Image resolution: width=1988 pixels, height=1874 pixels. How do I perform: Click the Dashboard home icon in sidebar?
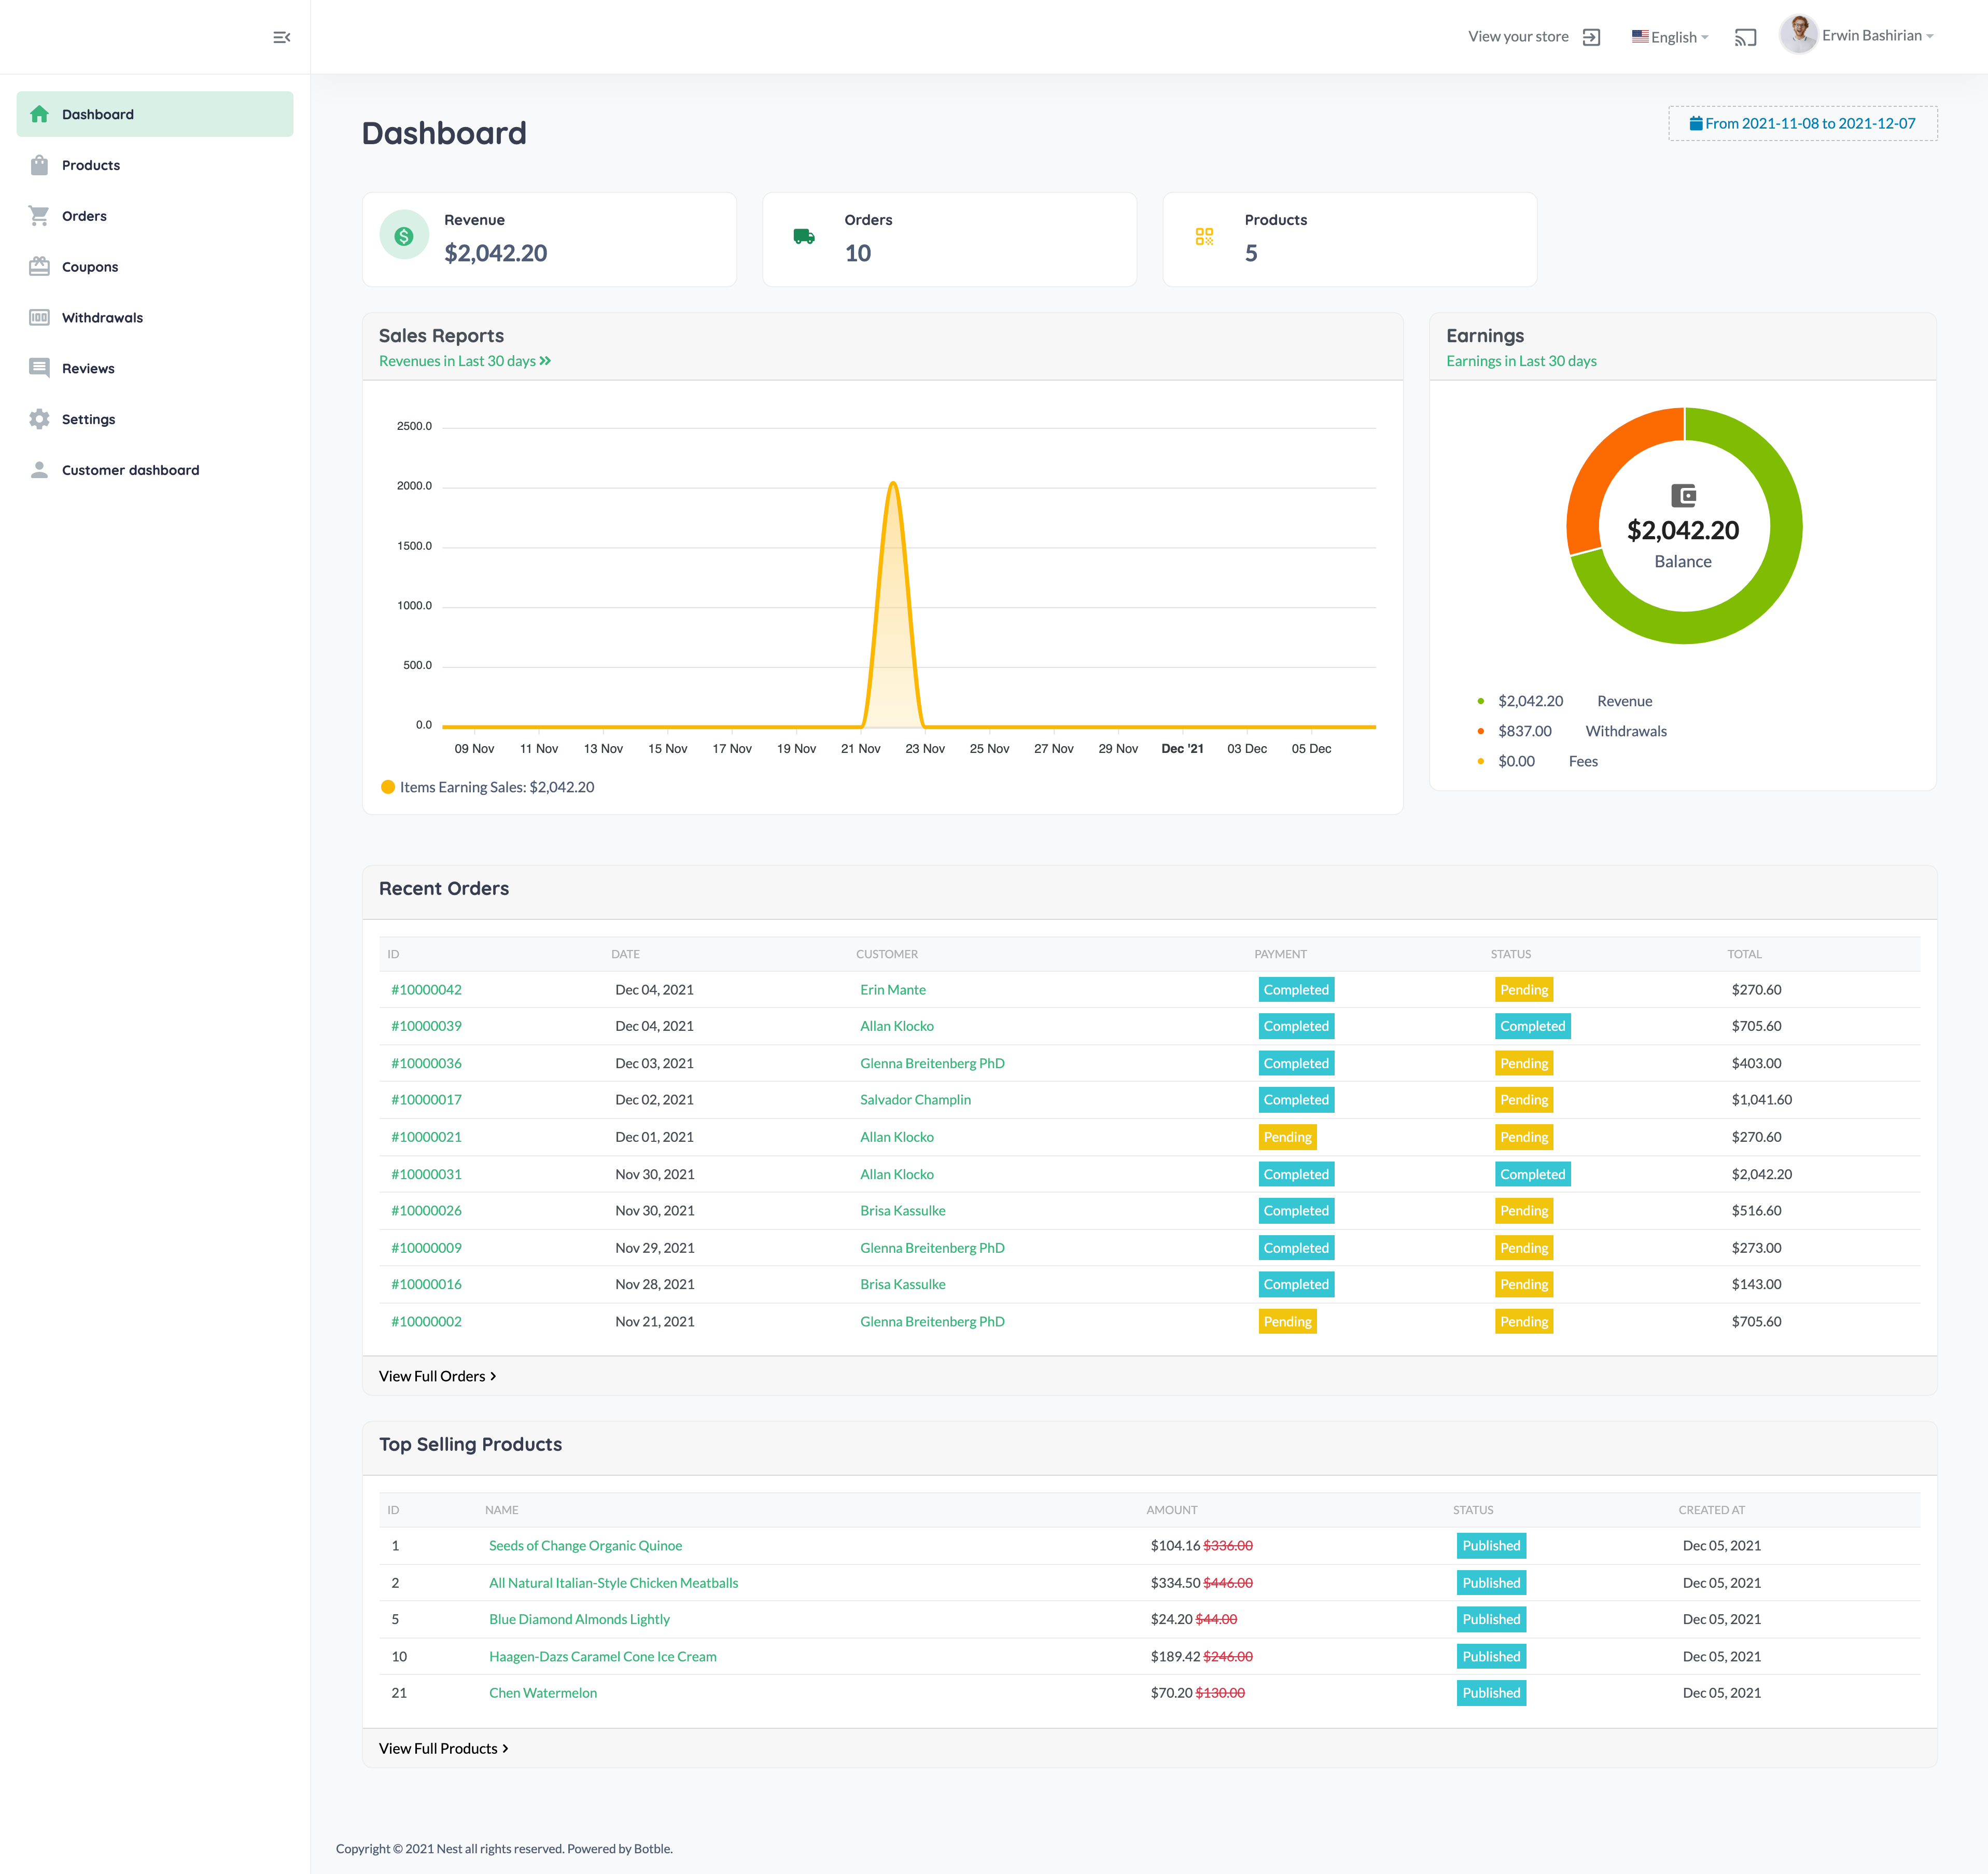(39, 114)
